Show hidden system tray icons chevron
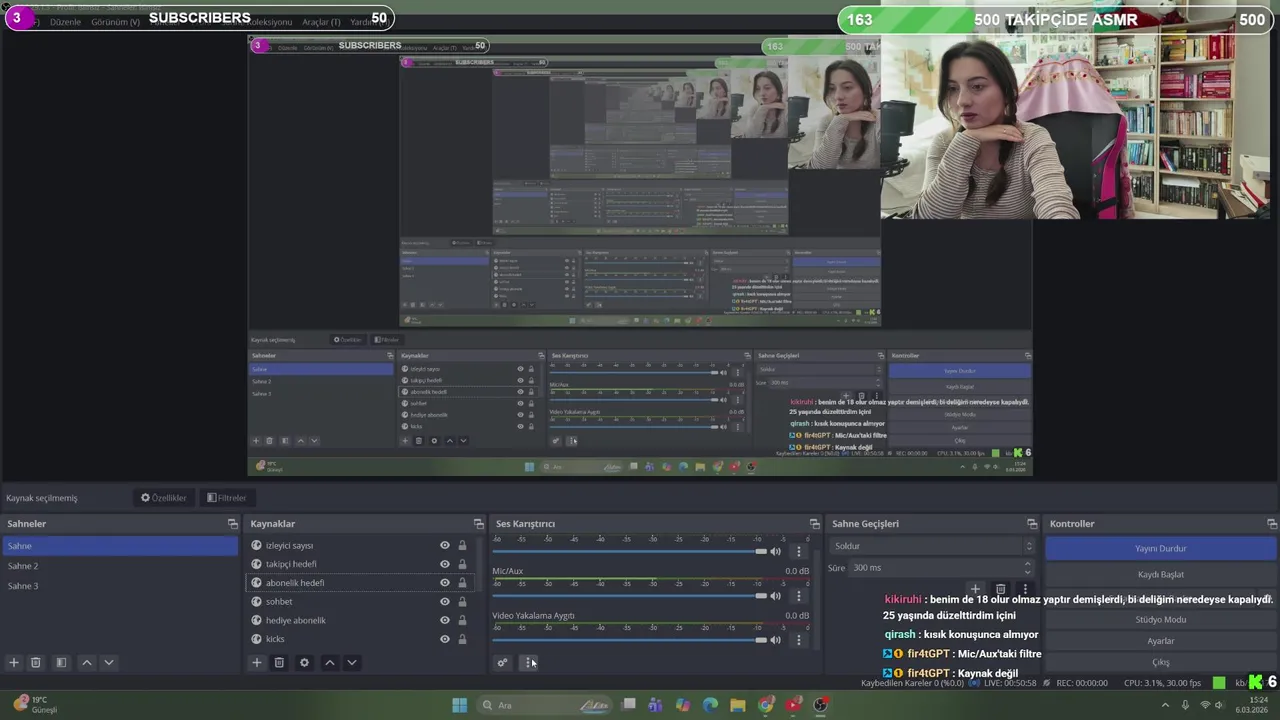 click(1165, 705)
